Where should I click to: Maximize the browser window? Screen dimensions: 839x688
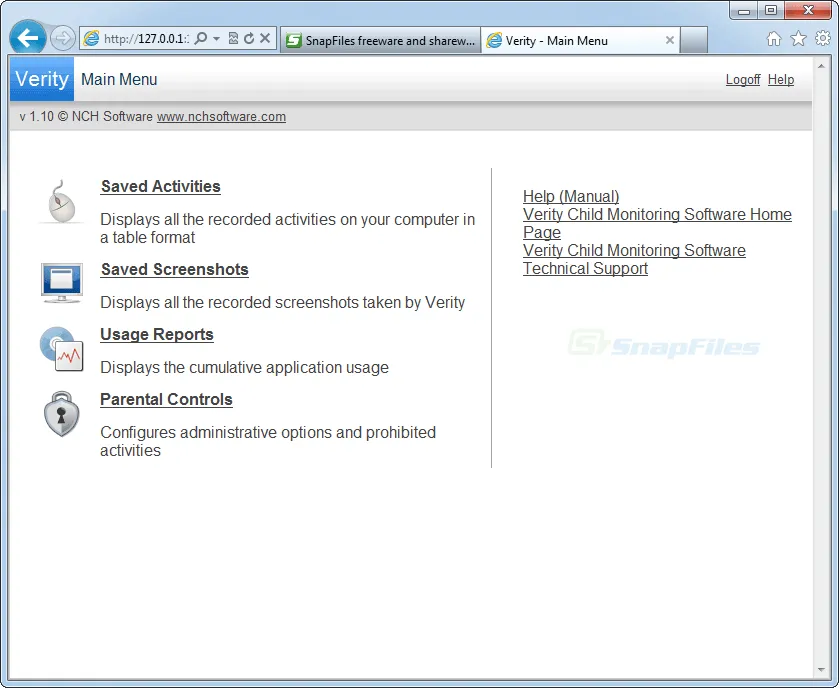[x=771, y=10]
